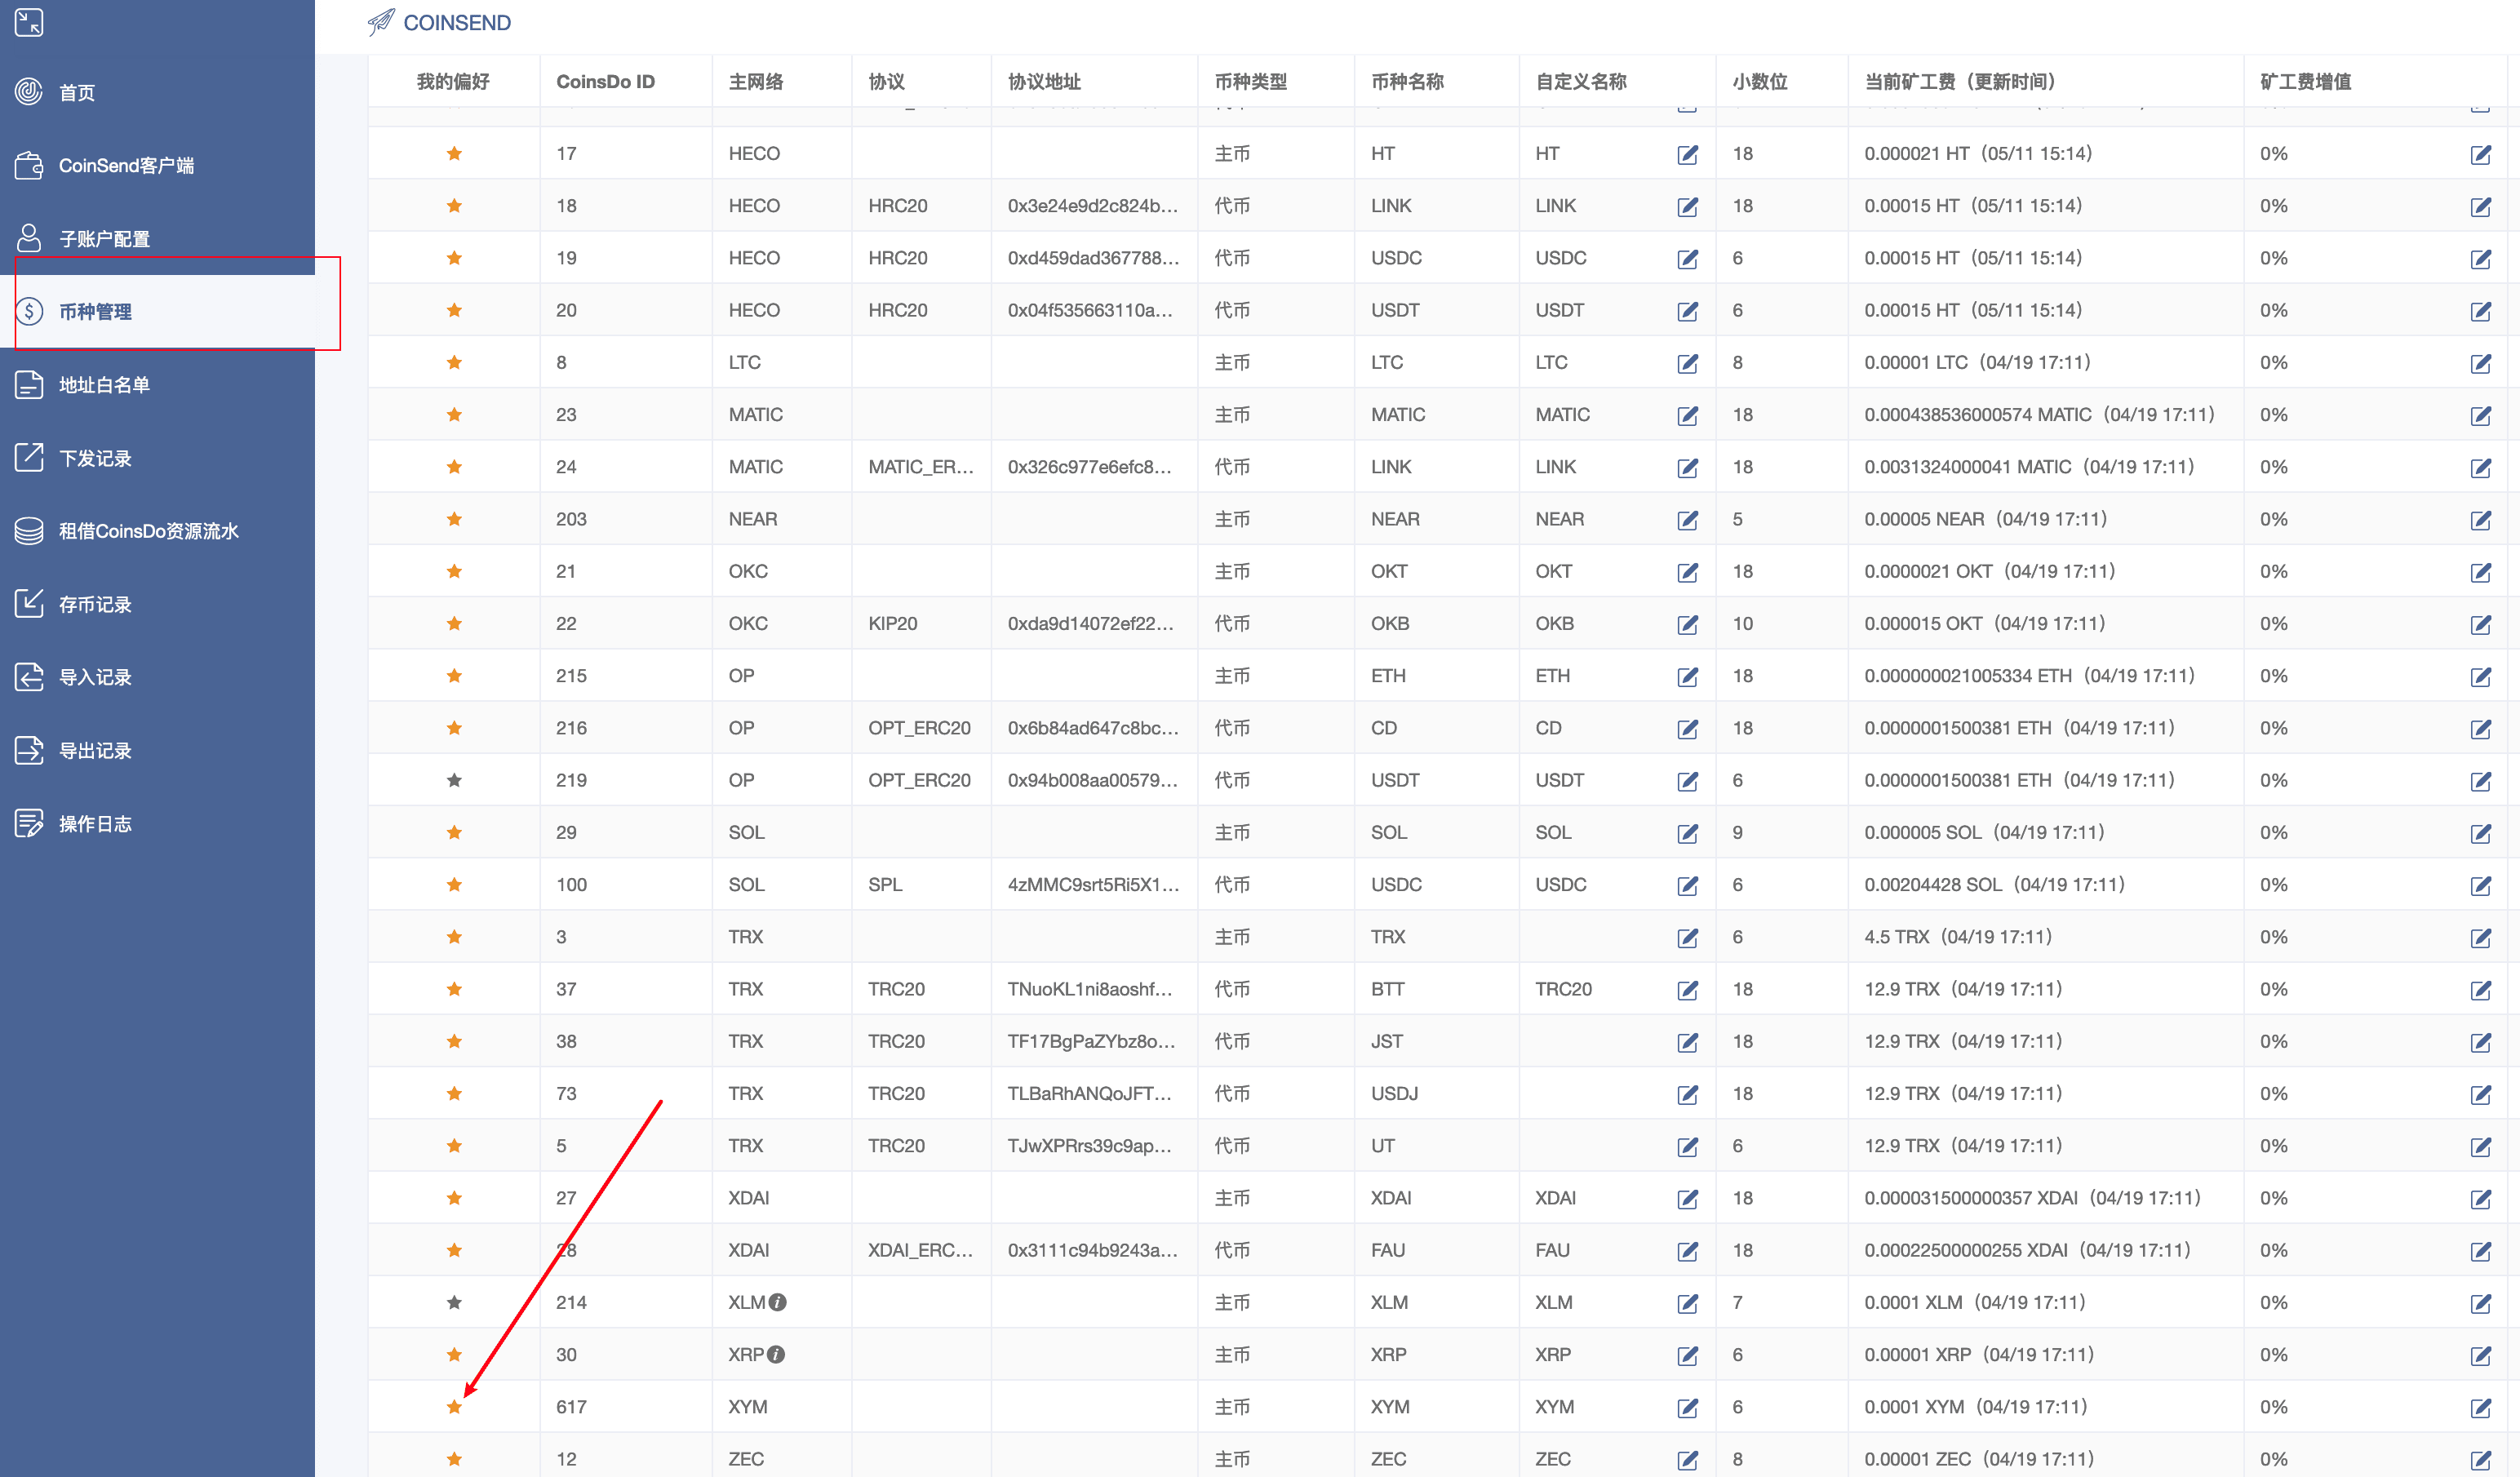
Task: Click 租借CoinsDo资源流水 sidebar link
Action: (x=148, y=531)
